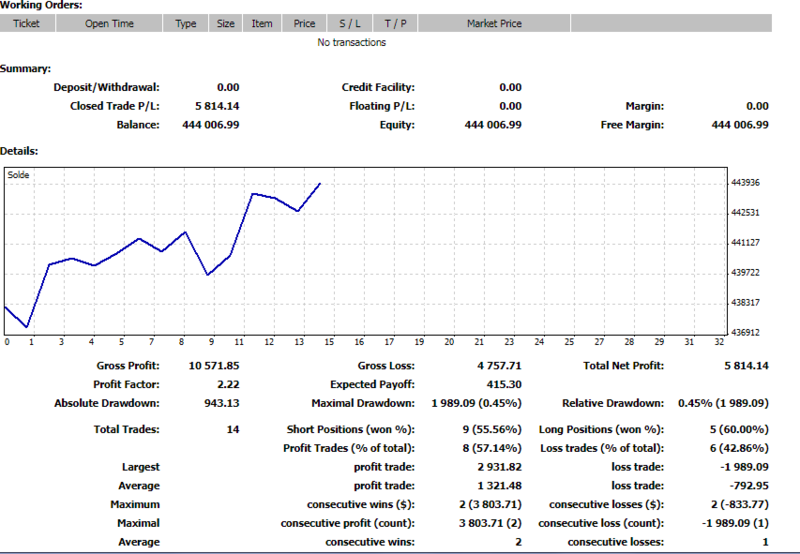
Task: Click the Maximal Drawdown value
Action: pos(477,404)
